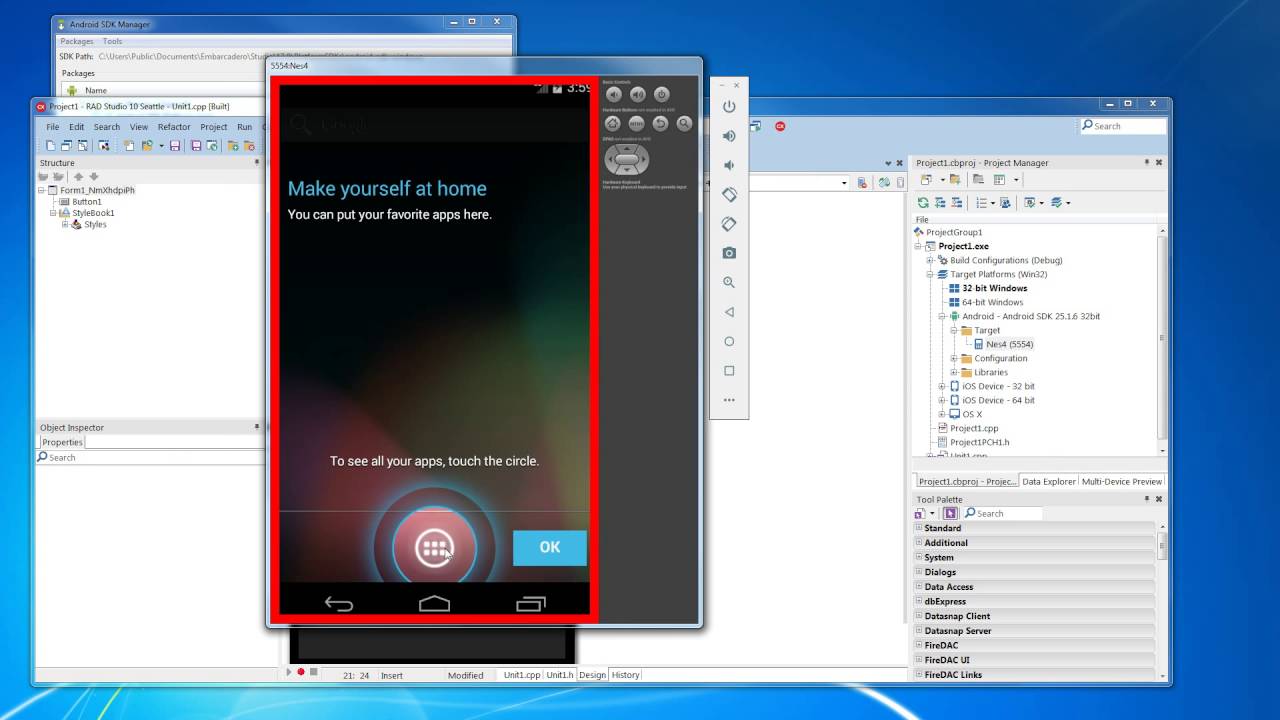Select 64-bit Windows platform

pos(992,302)
